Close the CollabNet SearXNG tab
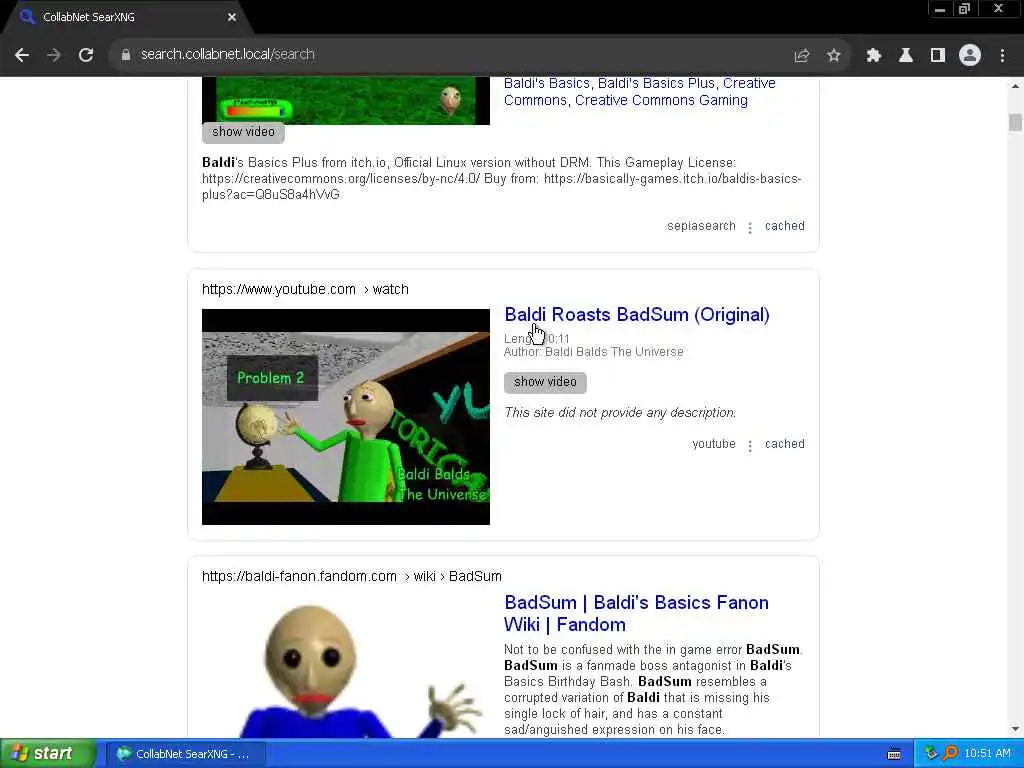Viewport: 1024px width, 768px height. click(x=232, y=17)
